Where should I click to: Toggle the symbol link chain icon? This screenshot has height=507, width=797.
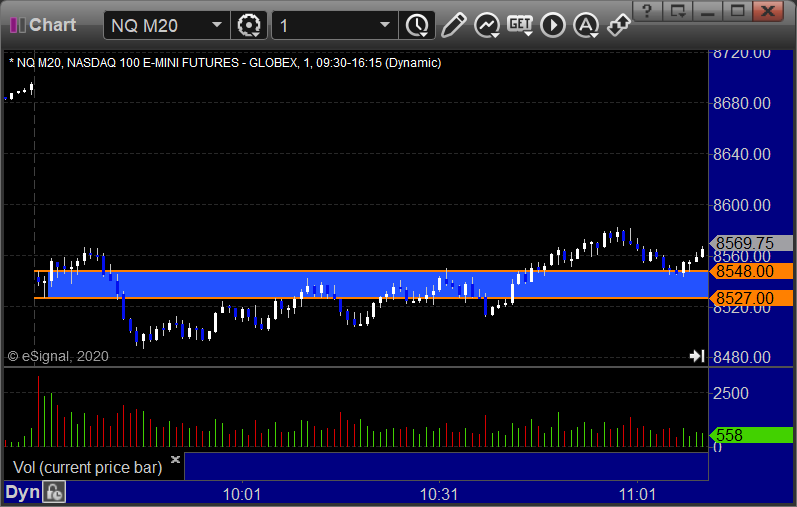619,25
